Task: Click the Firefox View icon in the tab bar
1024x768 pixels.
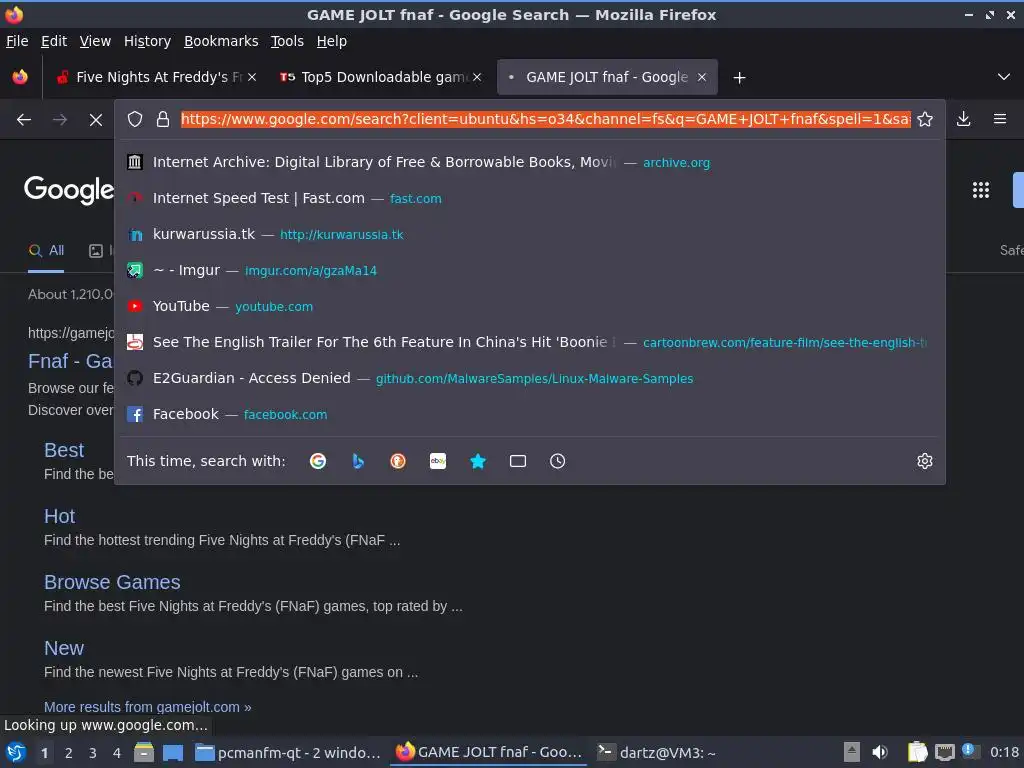Action: click(x=20, y=77)
